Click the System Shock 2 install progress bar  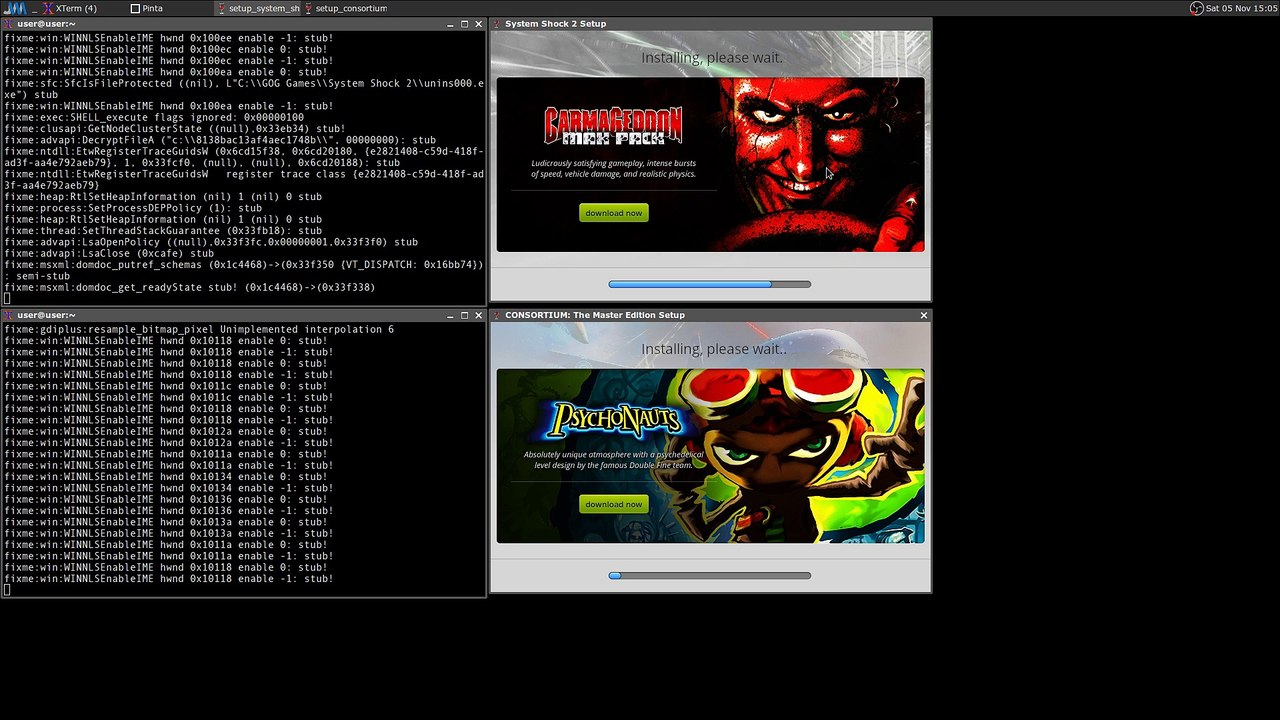pos(710,284)
